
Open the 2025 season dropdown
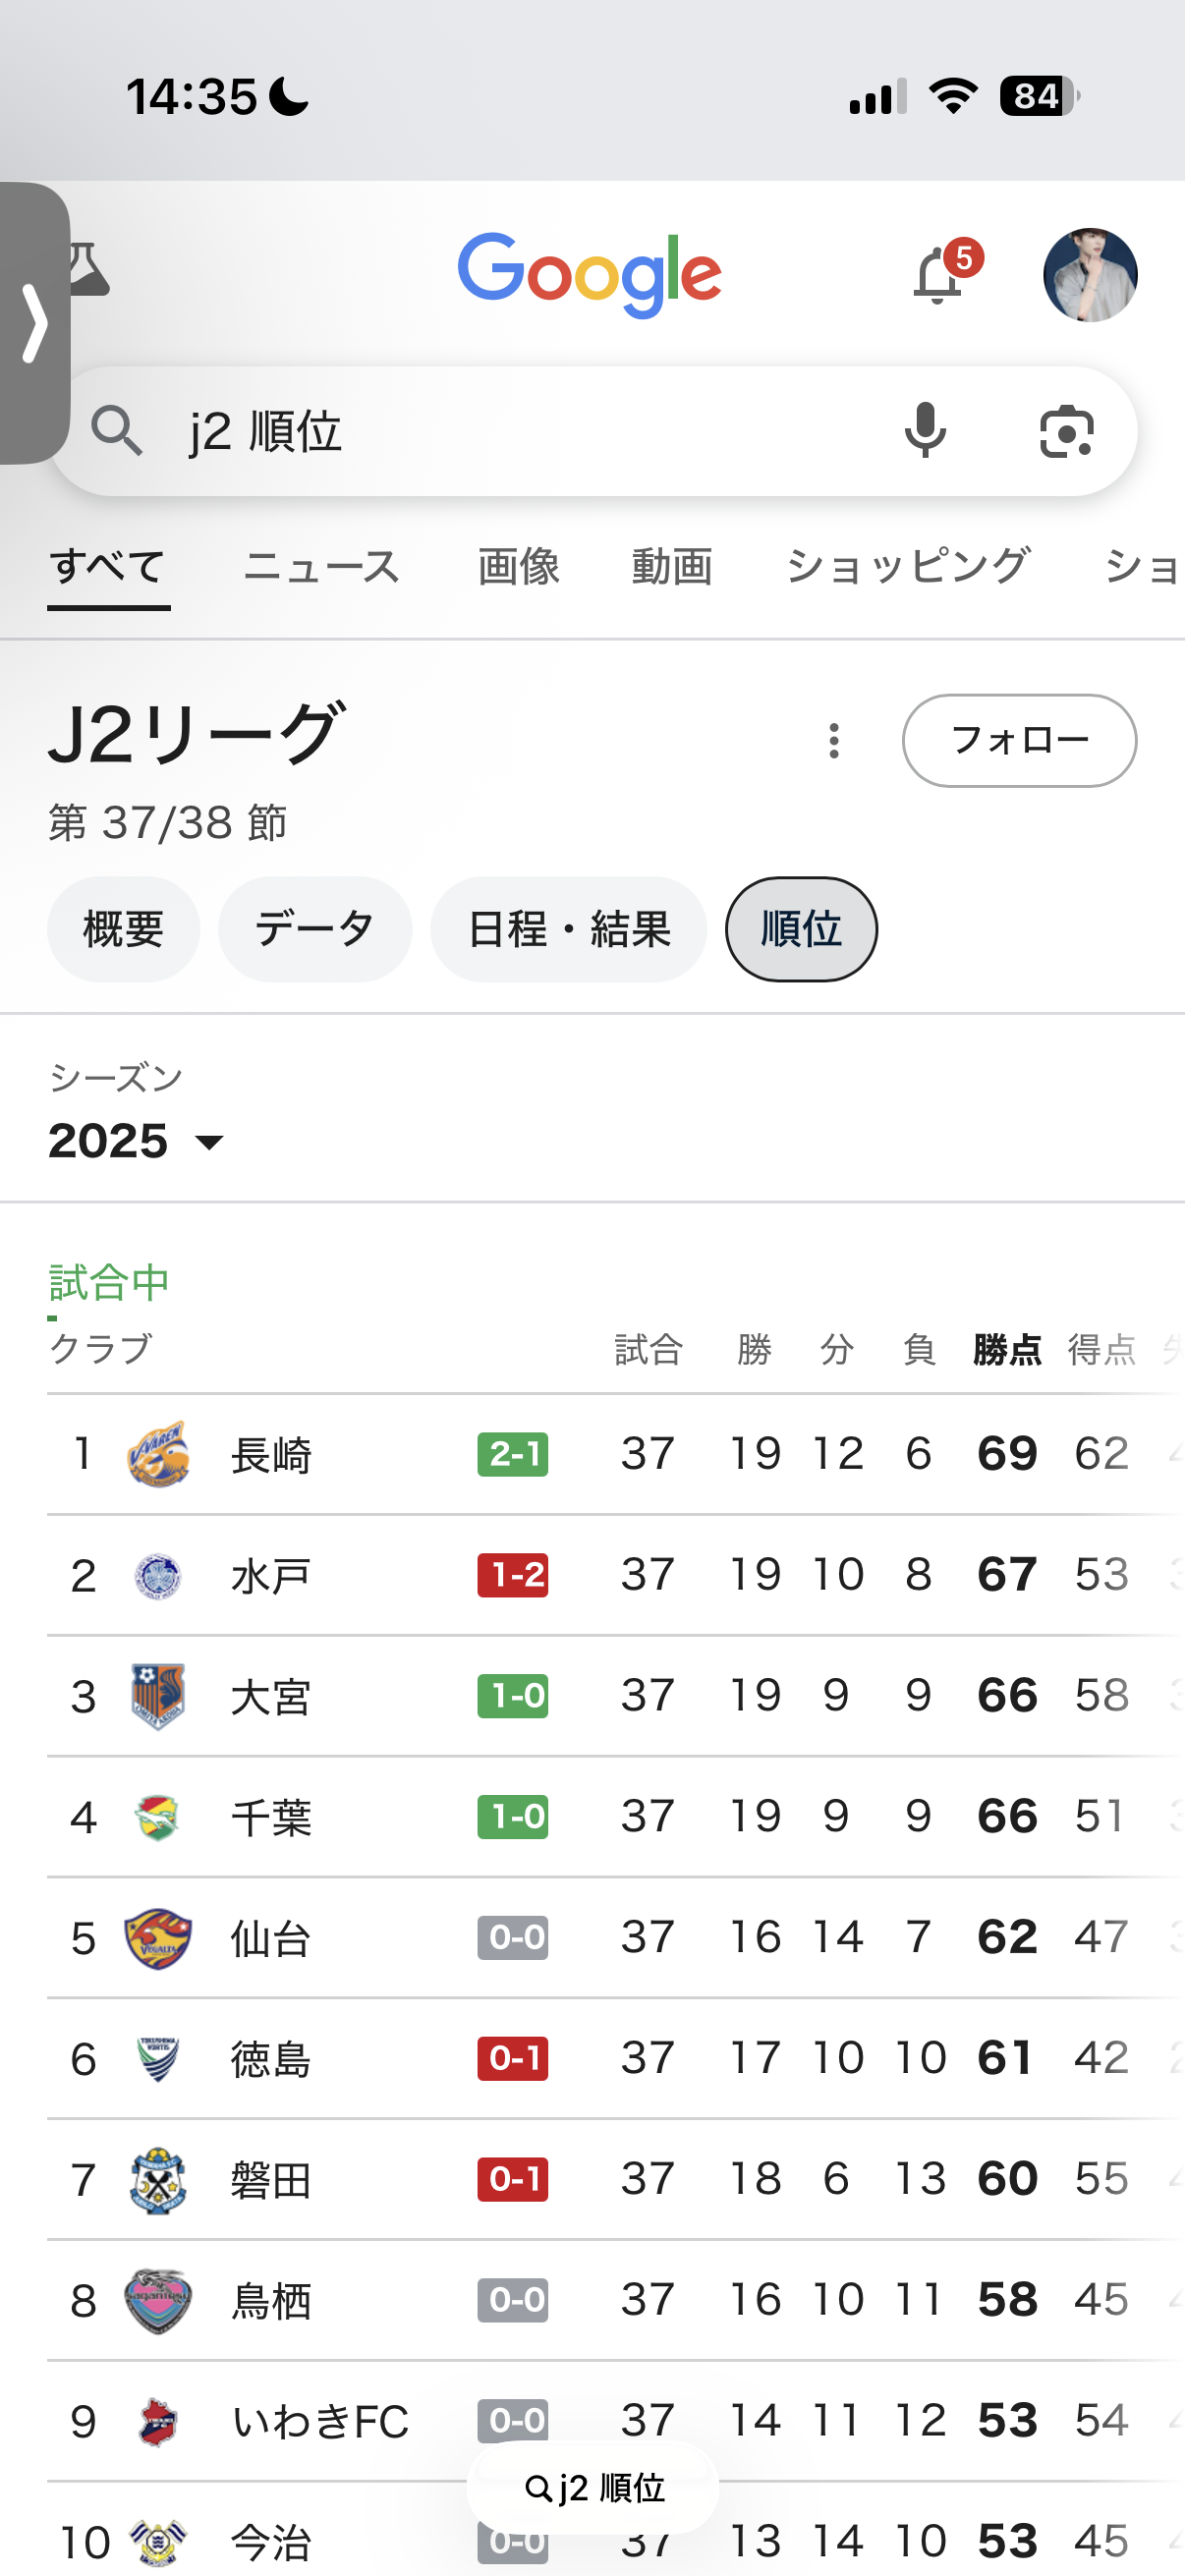pos(137,1142)
